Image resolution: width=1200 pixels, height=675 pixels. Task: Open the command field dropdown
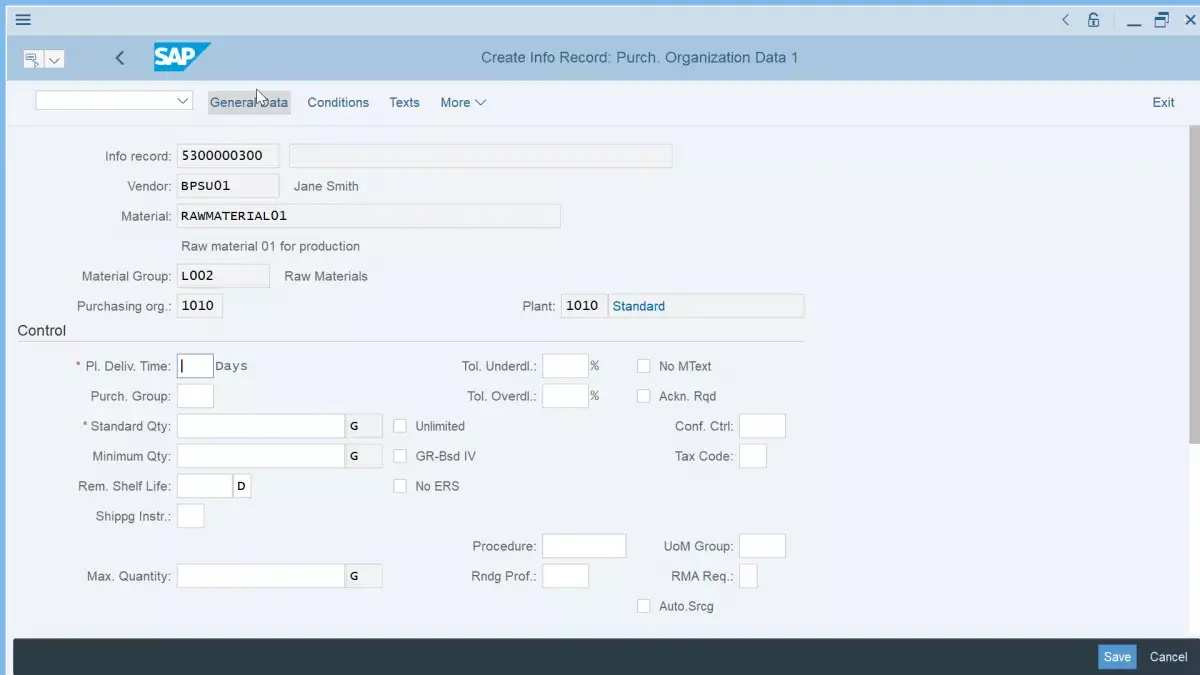pyautogui.click(x=183, y=101)
